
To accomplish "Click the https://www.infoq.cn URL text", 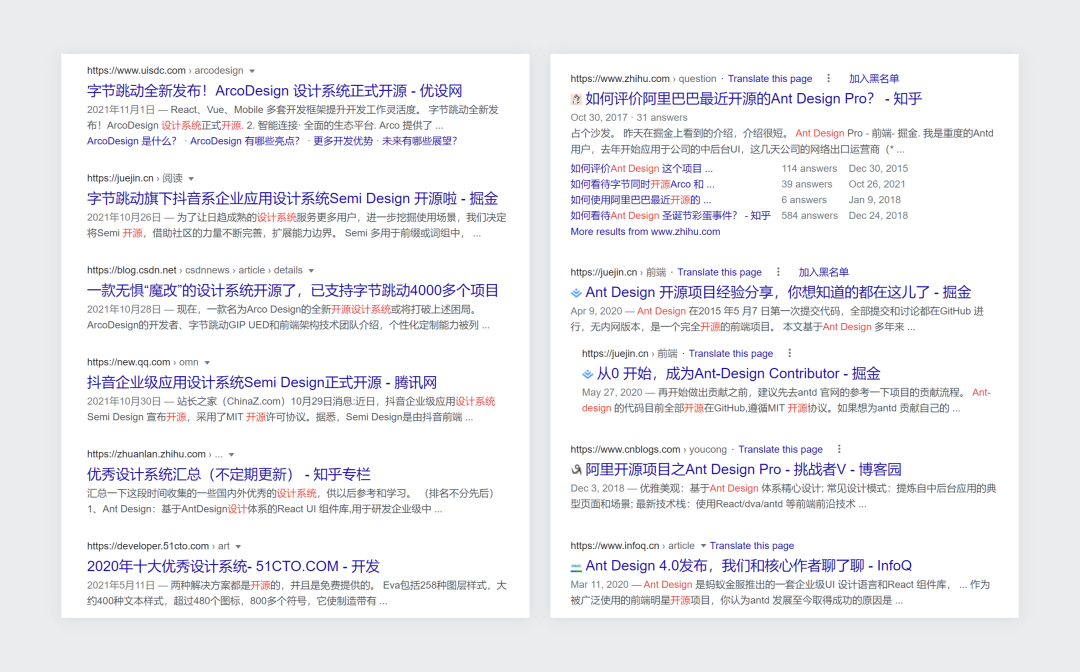I will click(614, 545).
